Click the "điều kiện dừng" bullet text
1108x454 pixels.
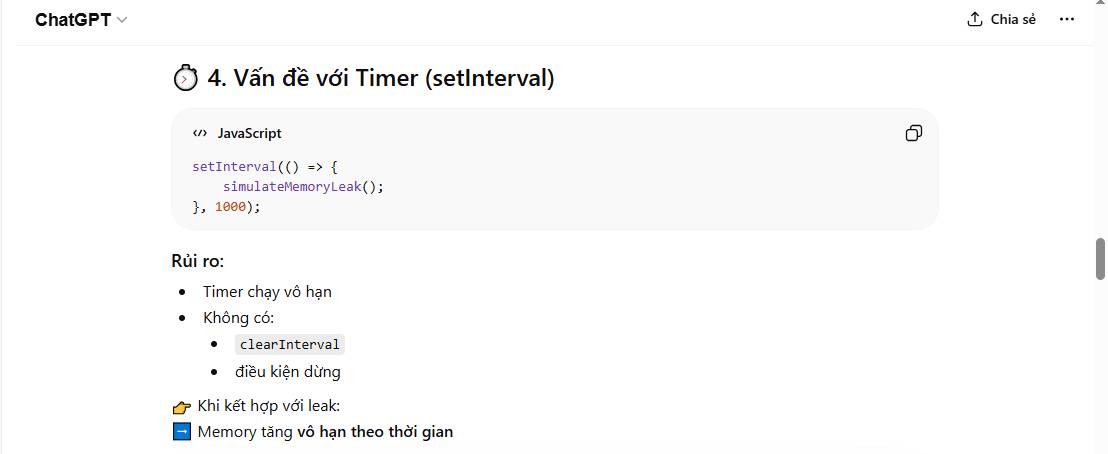[x=289, y=372]
